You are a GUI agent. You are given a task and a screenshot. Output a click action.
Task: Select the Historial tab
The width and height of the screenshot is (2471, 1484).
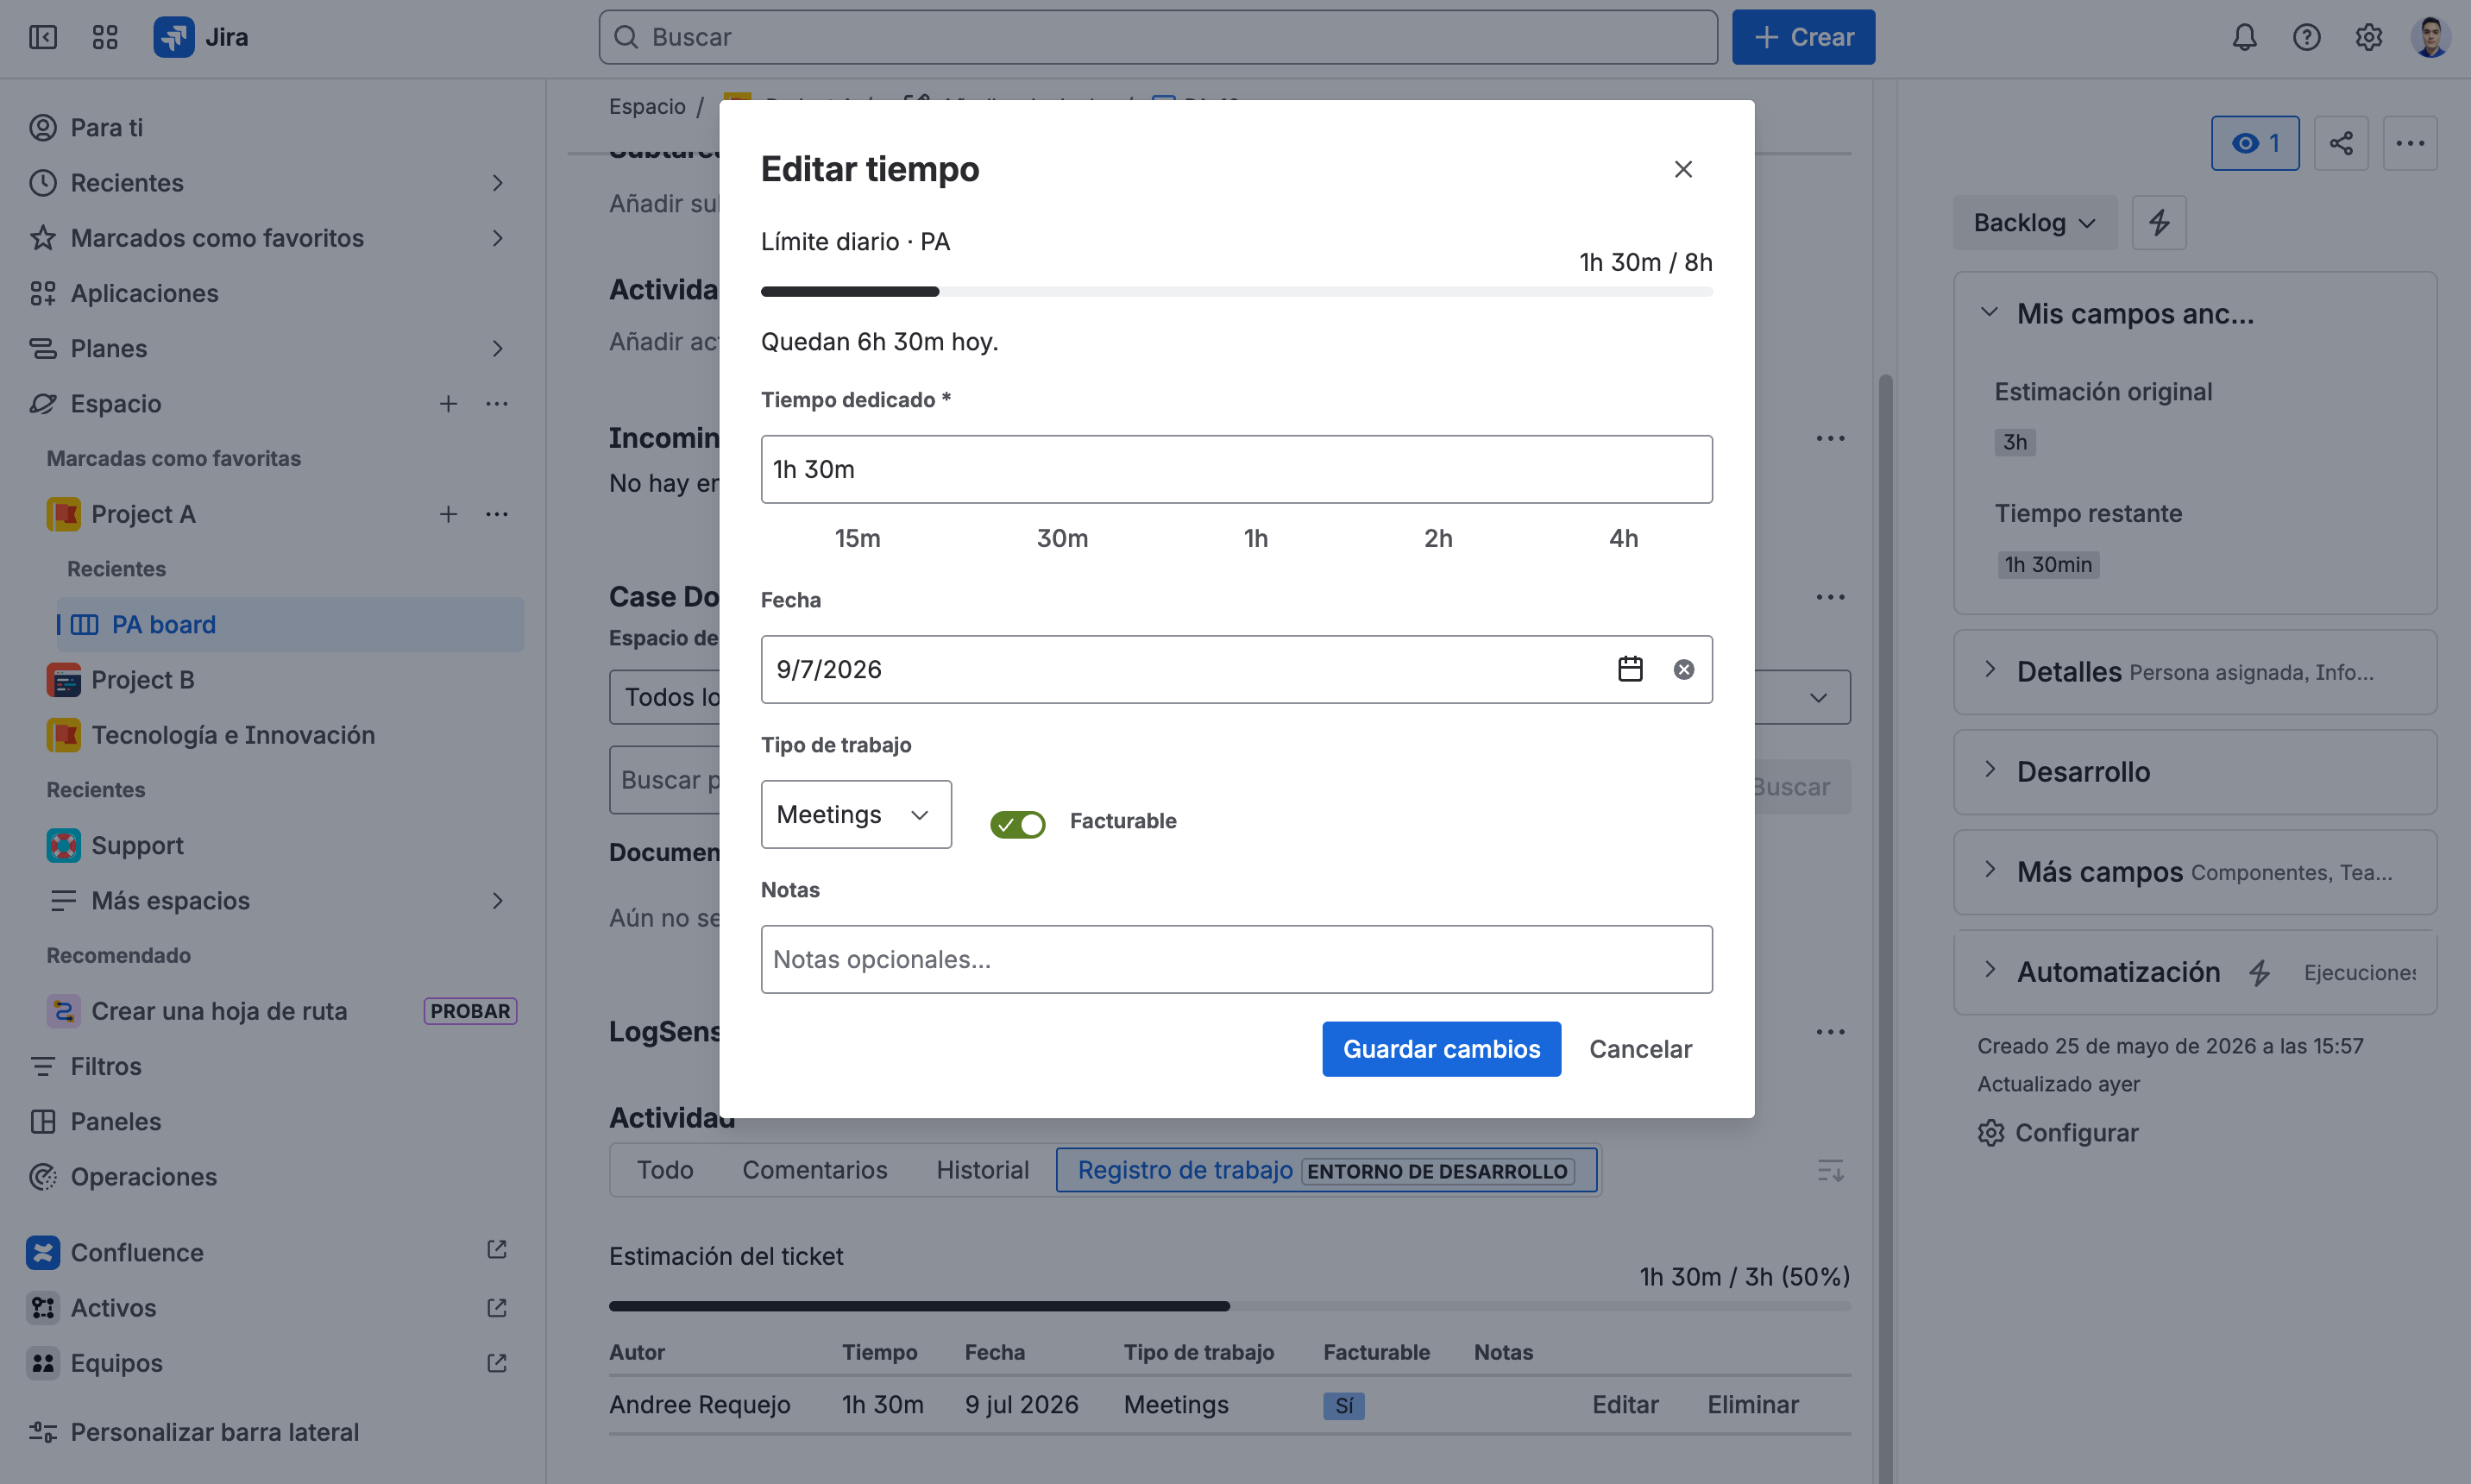[982, 1170]
